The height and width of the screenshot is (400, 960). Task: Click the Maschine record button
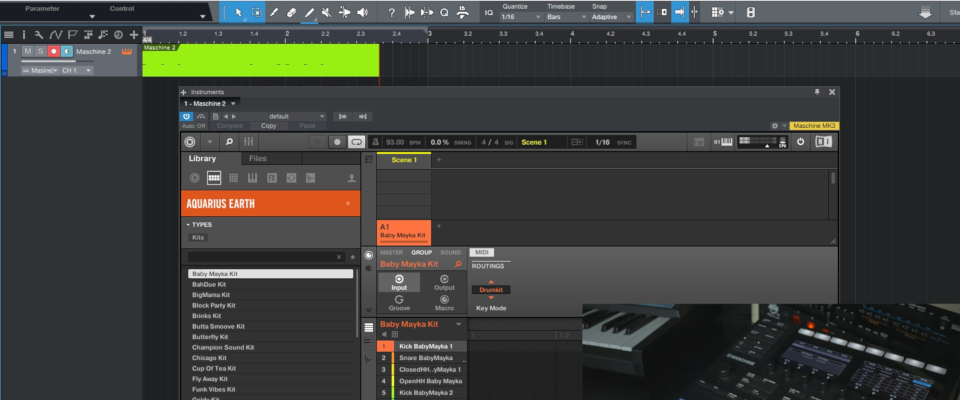coord(336,142)
